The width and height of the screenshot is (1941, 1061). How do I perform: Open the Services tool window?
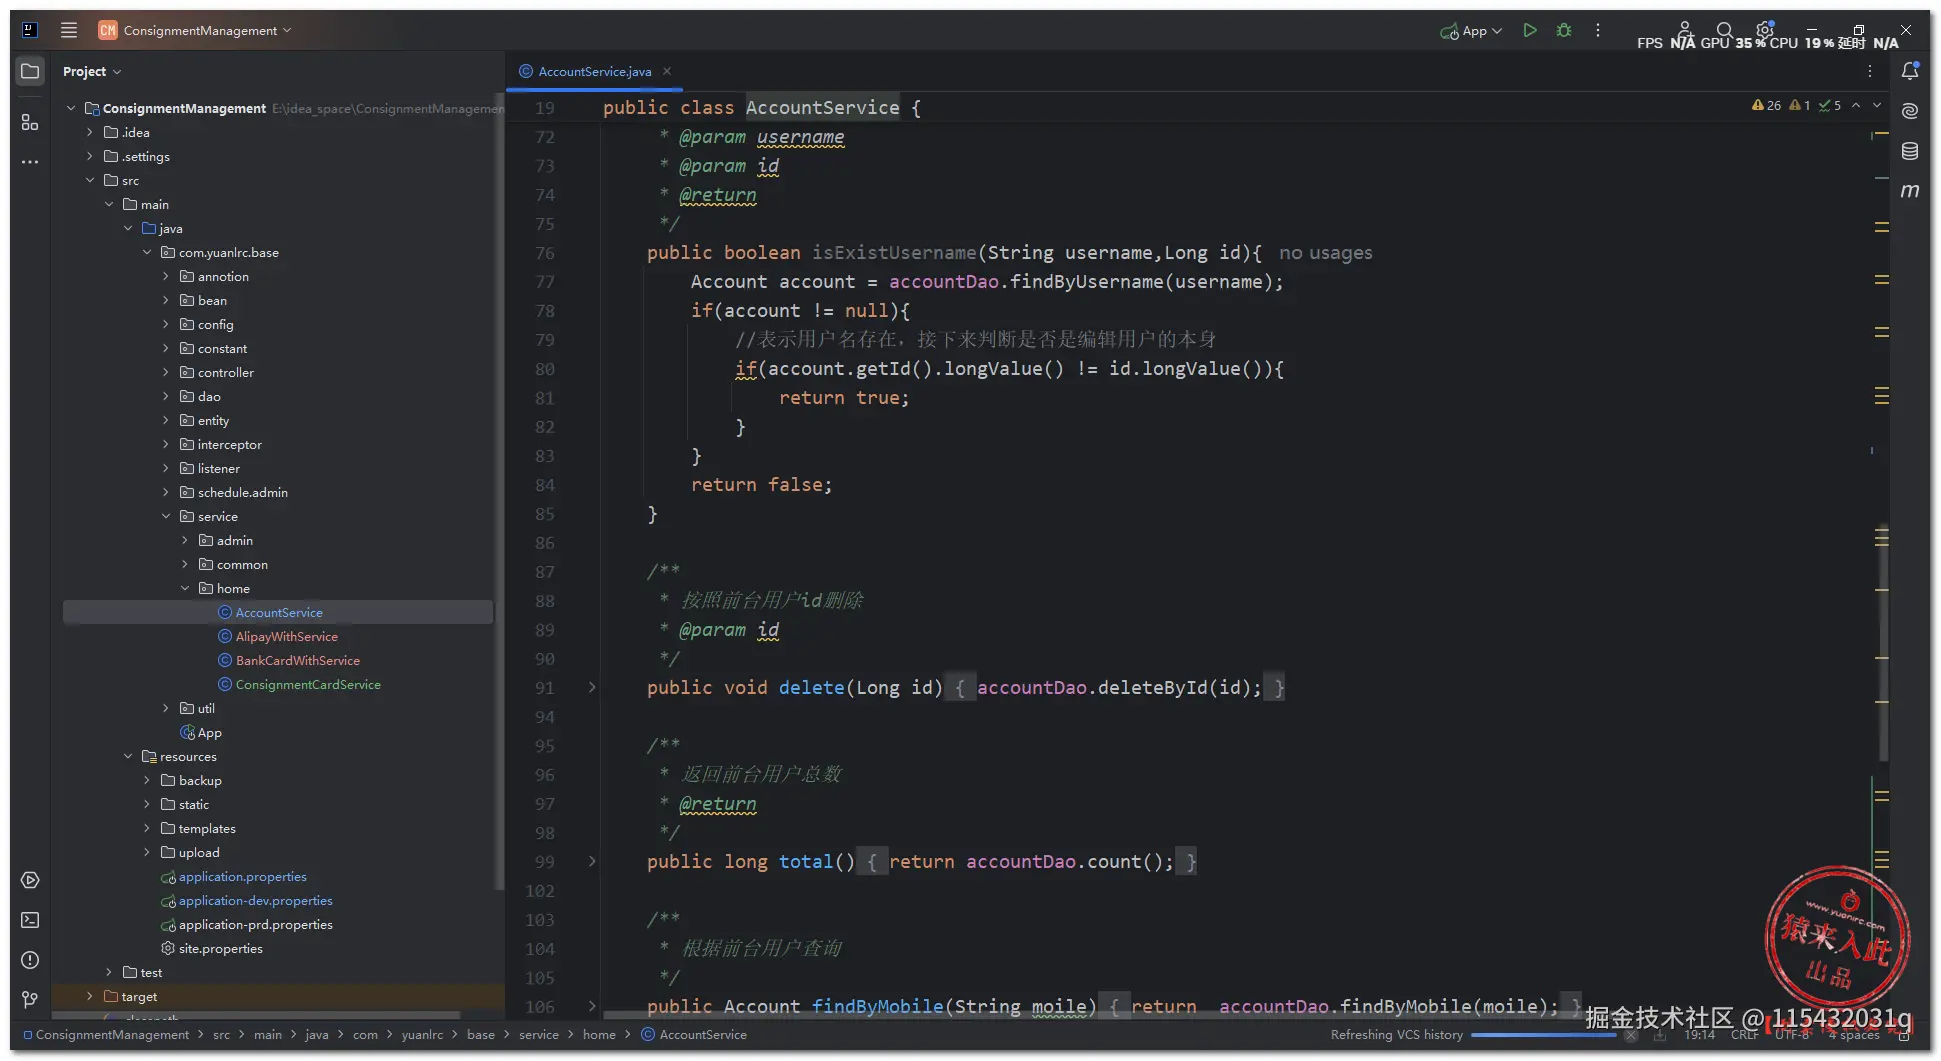pos(30,880)
